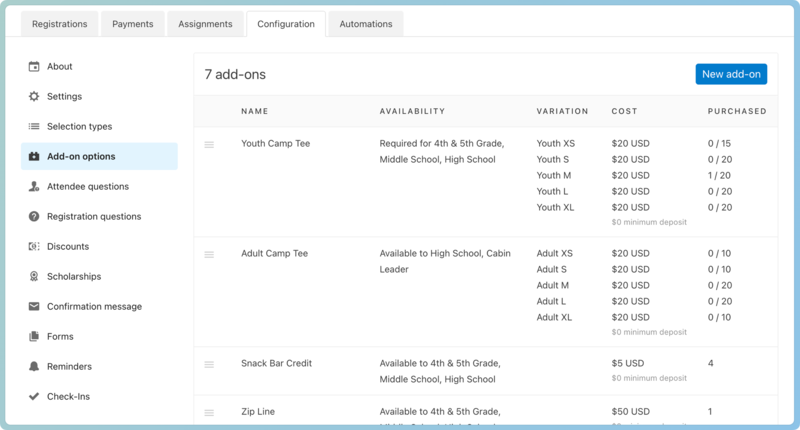
Task: Click the Attendee questions person icon
Action: pyautogui.click(x=34, y=187)
